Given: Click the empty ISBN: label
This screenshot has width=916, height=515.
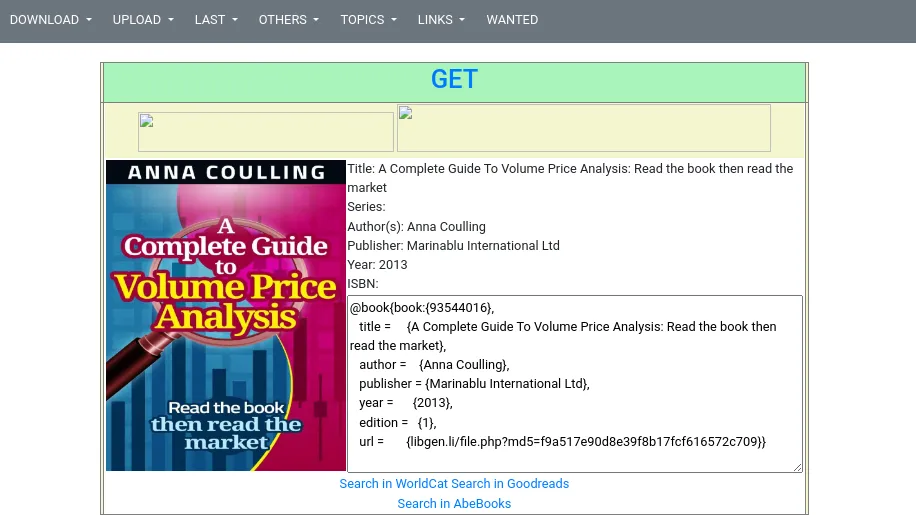Looking at the screenshot, I should [363, 284].
